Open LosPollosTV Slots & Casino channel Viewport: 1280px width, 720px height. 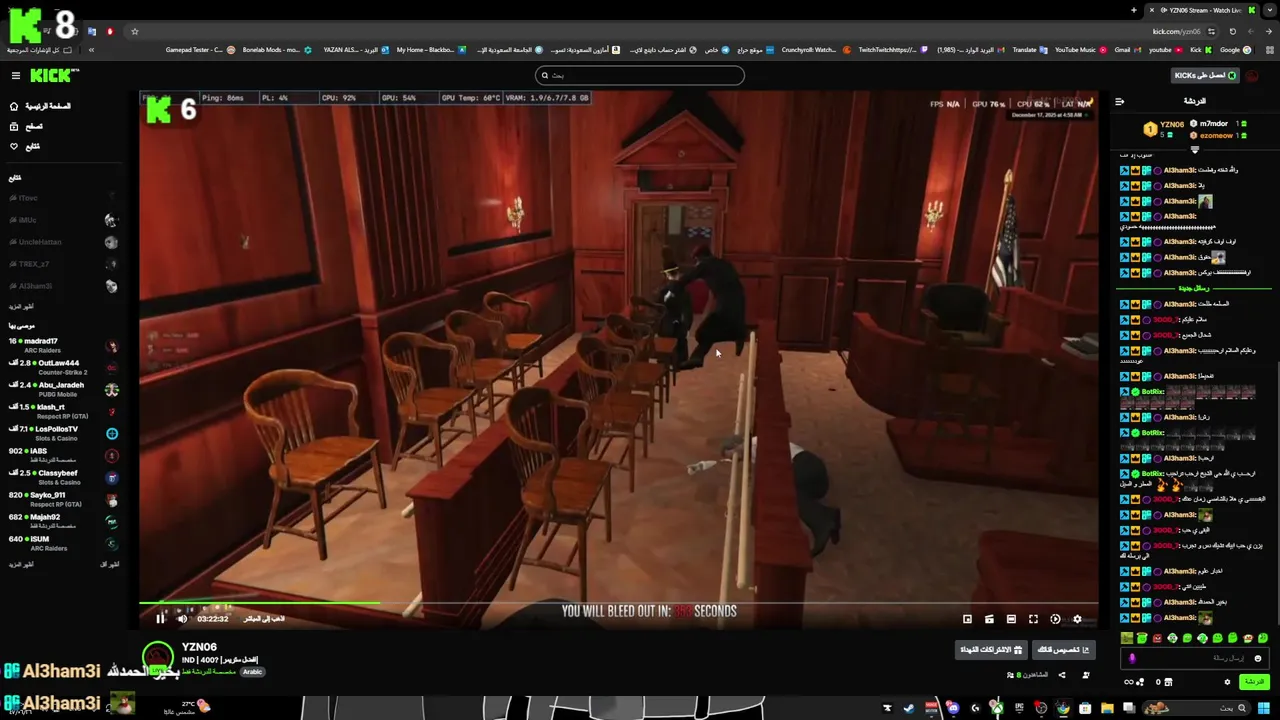click(x=63, y=434)
